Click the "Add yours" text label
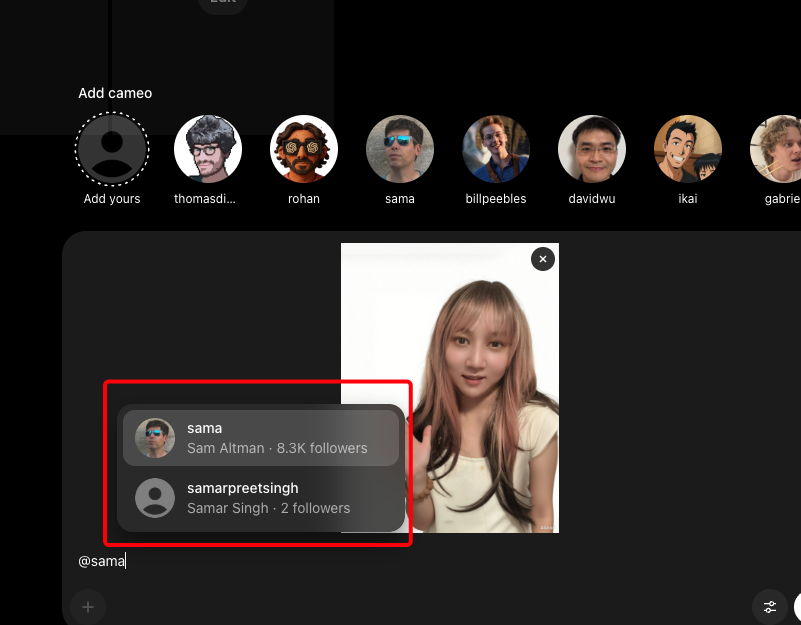801x625 pixels. 112,199
